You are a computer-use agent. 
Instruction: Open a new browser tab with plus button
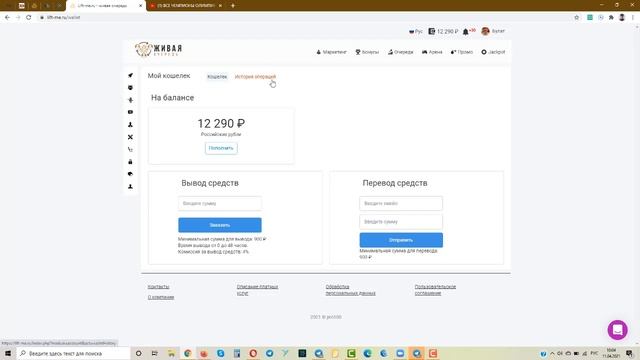pos(233,6)
